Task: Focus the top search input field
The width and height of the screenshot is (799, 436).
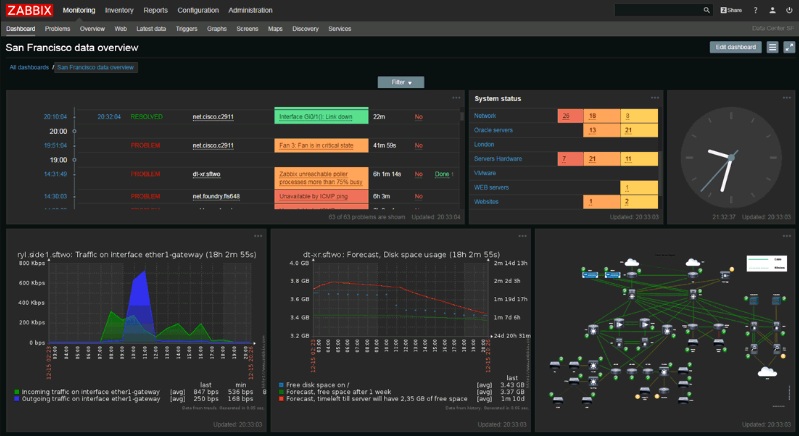Action: (x=658, y=10)
